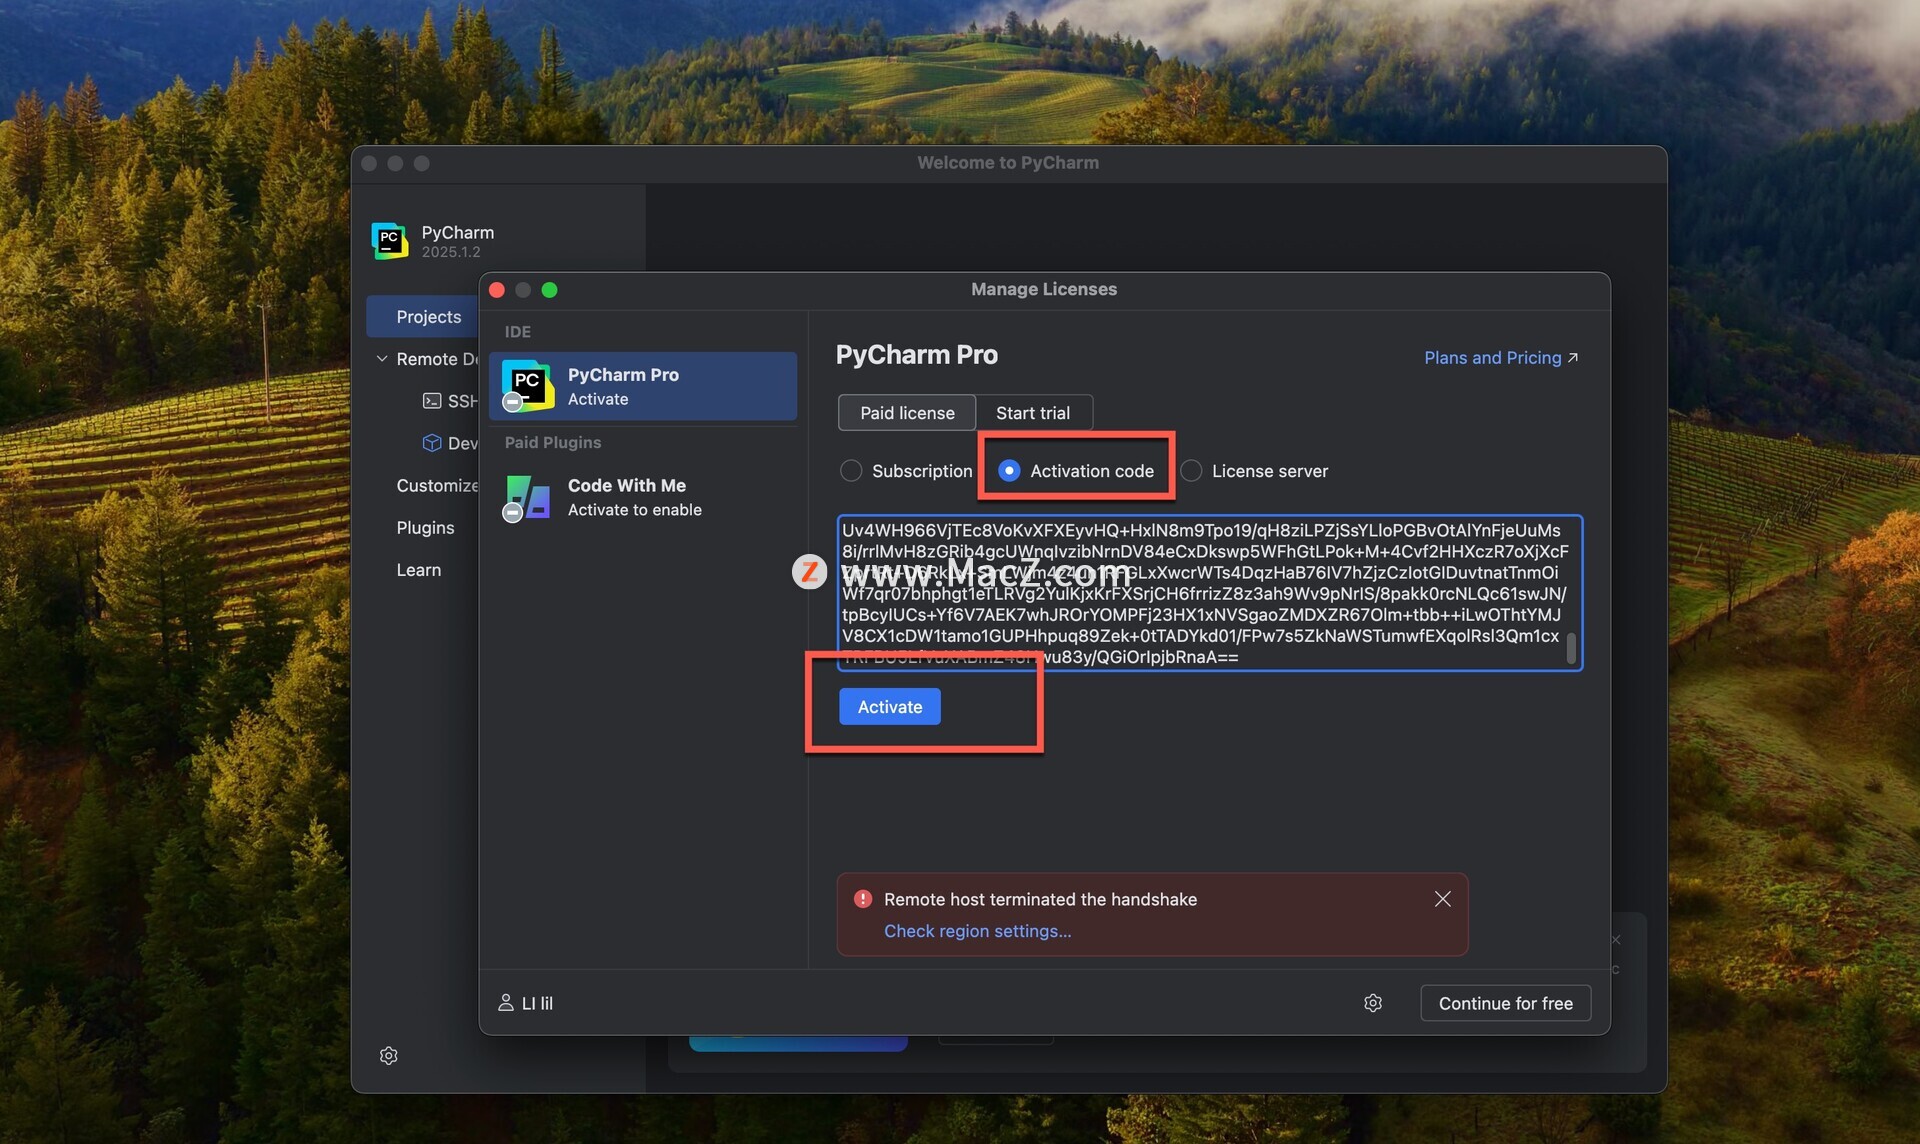Switch to the Paid license tab

tap(907, 413)
